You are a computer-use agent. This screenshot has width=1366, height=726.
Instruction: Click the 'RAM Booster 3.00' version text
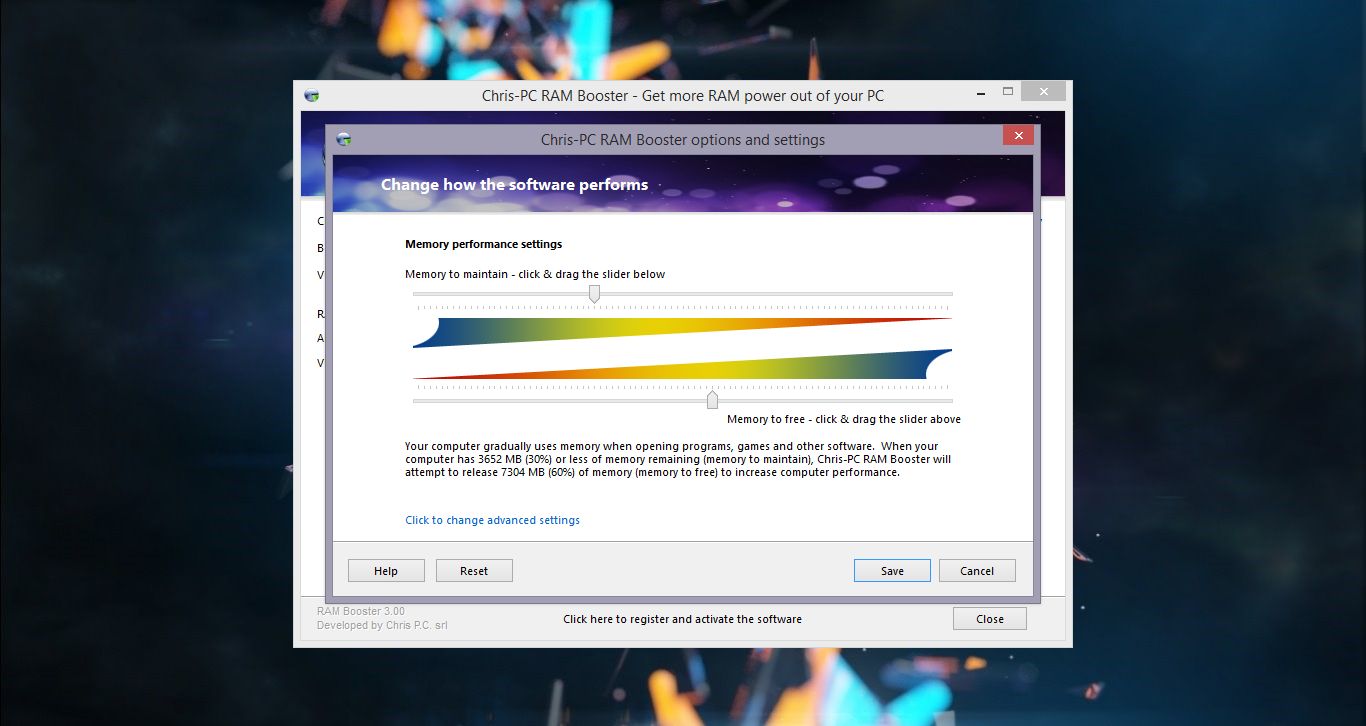(x=361, y=611)
